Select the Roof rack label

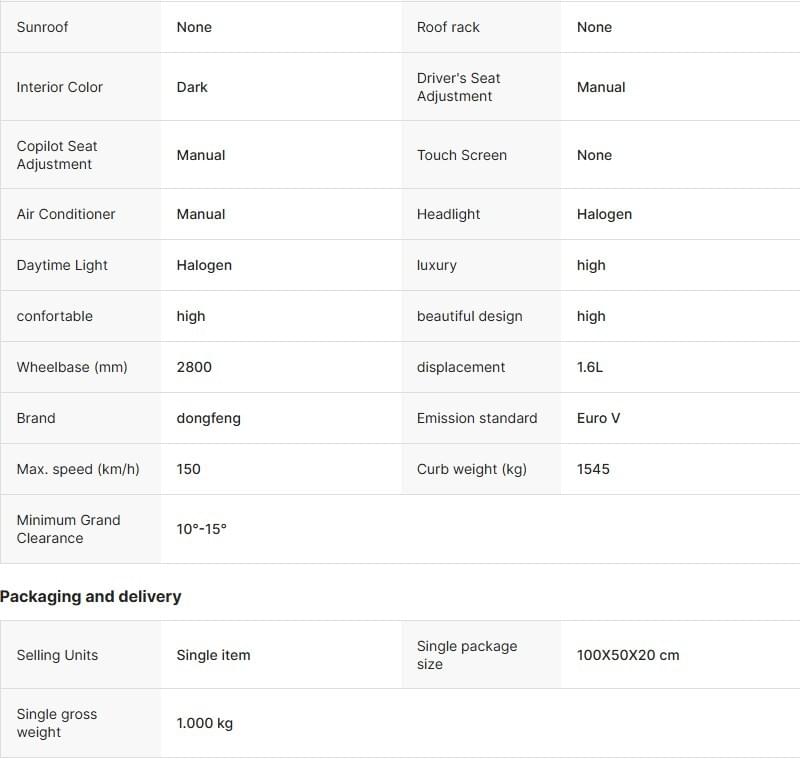pyautogui.click(x=448, y=27)
